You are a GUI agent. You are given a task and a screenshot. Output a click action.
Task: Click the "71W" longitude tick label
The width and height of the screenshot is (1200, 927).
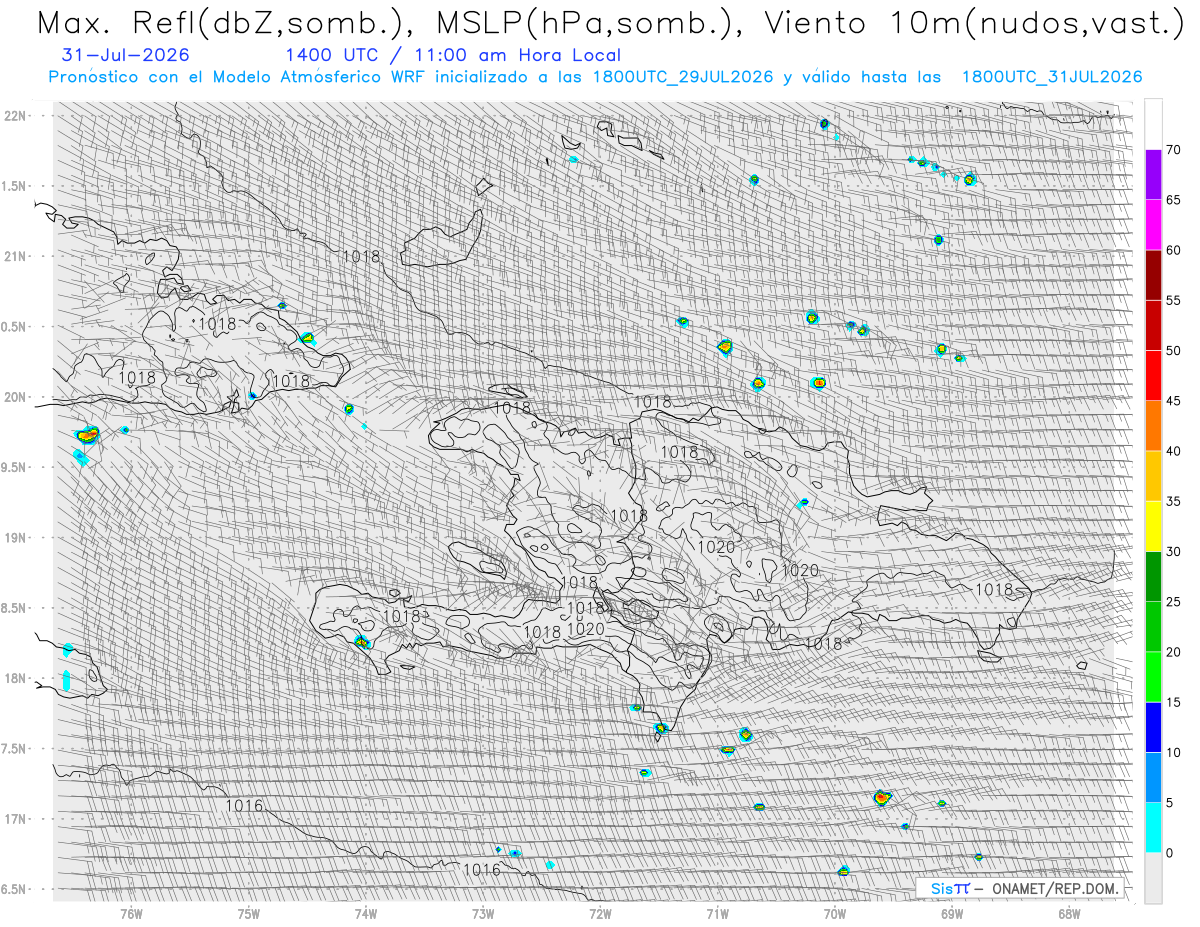pyautogui.click(x=717, y=912)
